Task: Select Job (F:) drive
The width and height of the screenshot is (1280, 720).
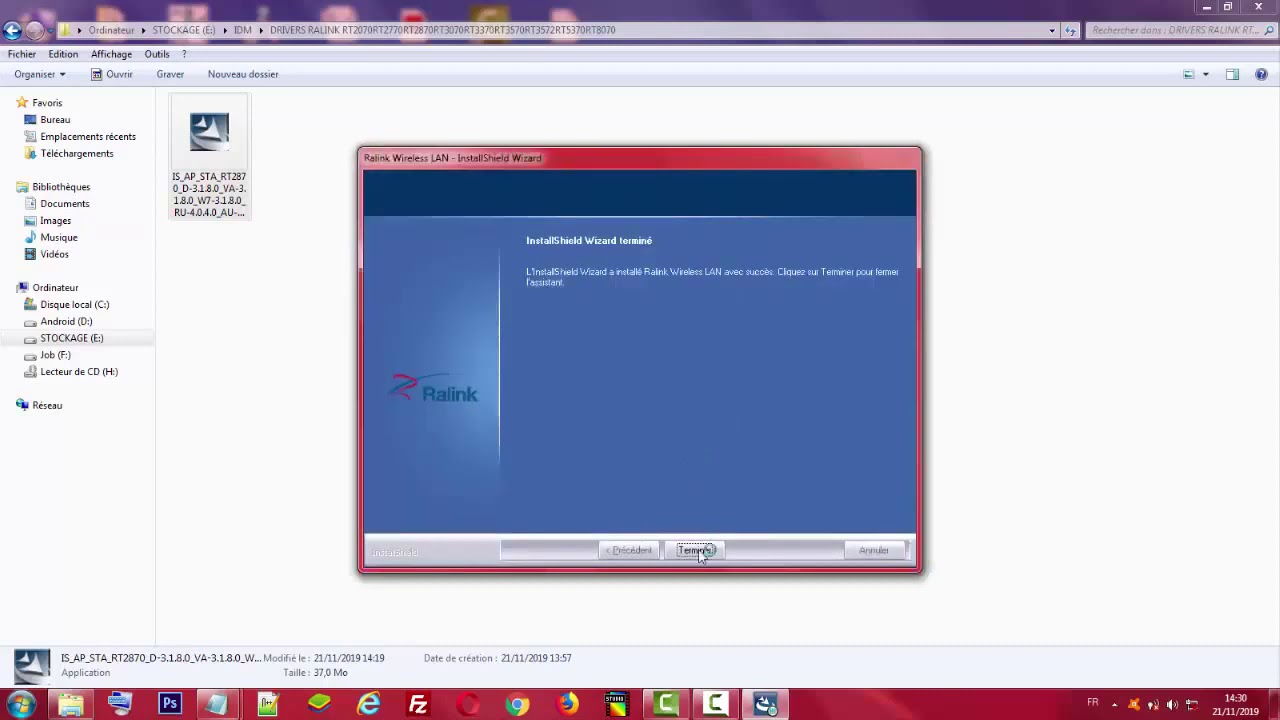Action: pos(55,355)
